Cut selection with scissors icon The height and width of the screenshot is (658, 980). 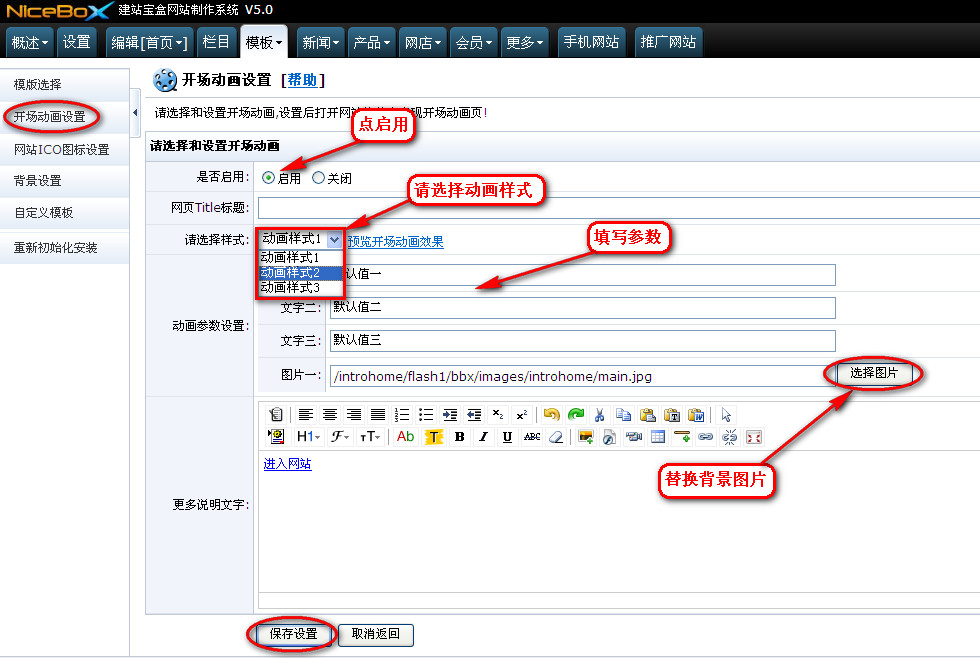coord(599,414)
